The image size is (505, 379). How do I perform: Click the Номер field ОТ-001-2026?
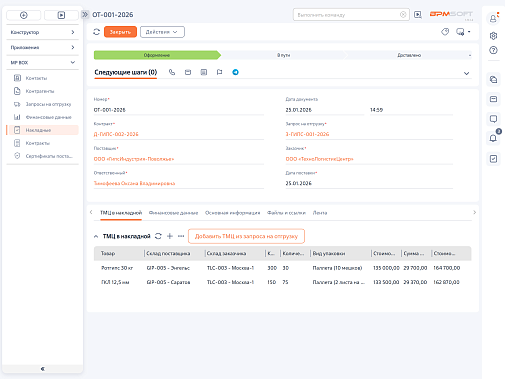179,110
